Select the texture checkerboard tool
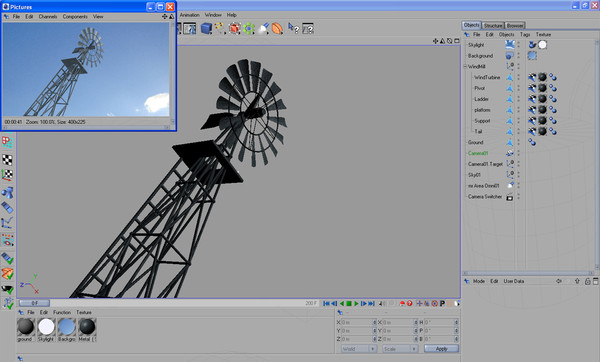This screenshot has height=362, width=600. 7,160
